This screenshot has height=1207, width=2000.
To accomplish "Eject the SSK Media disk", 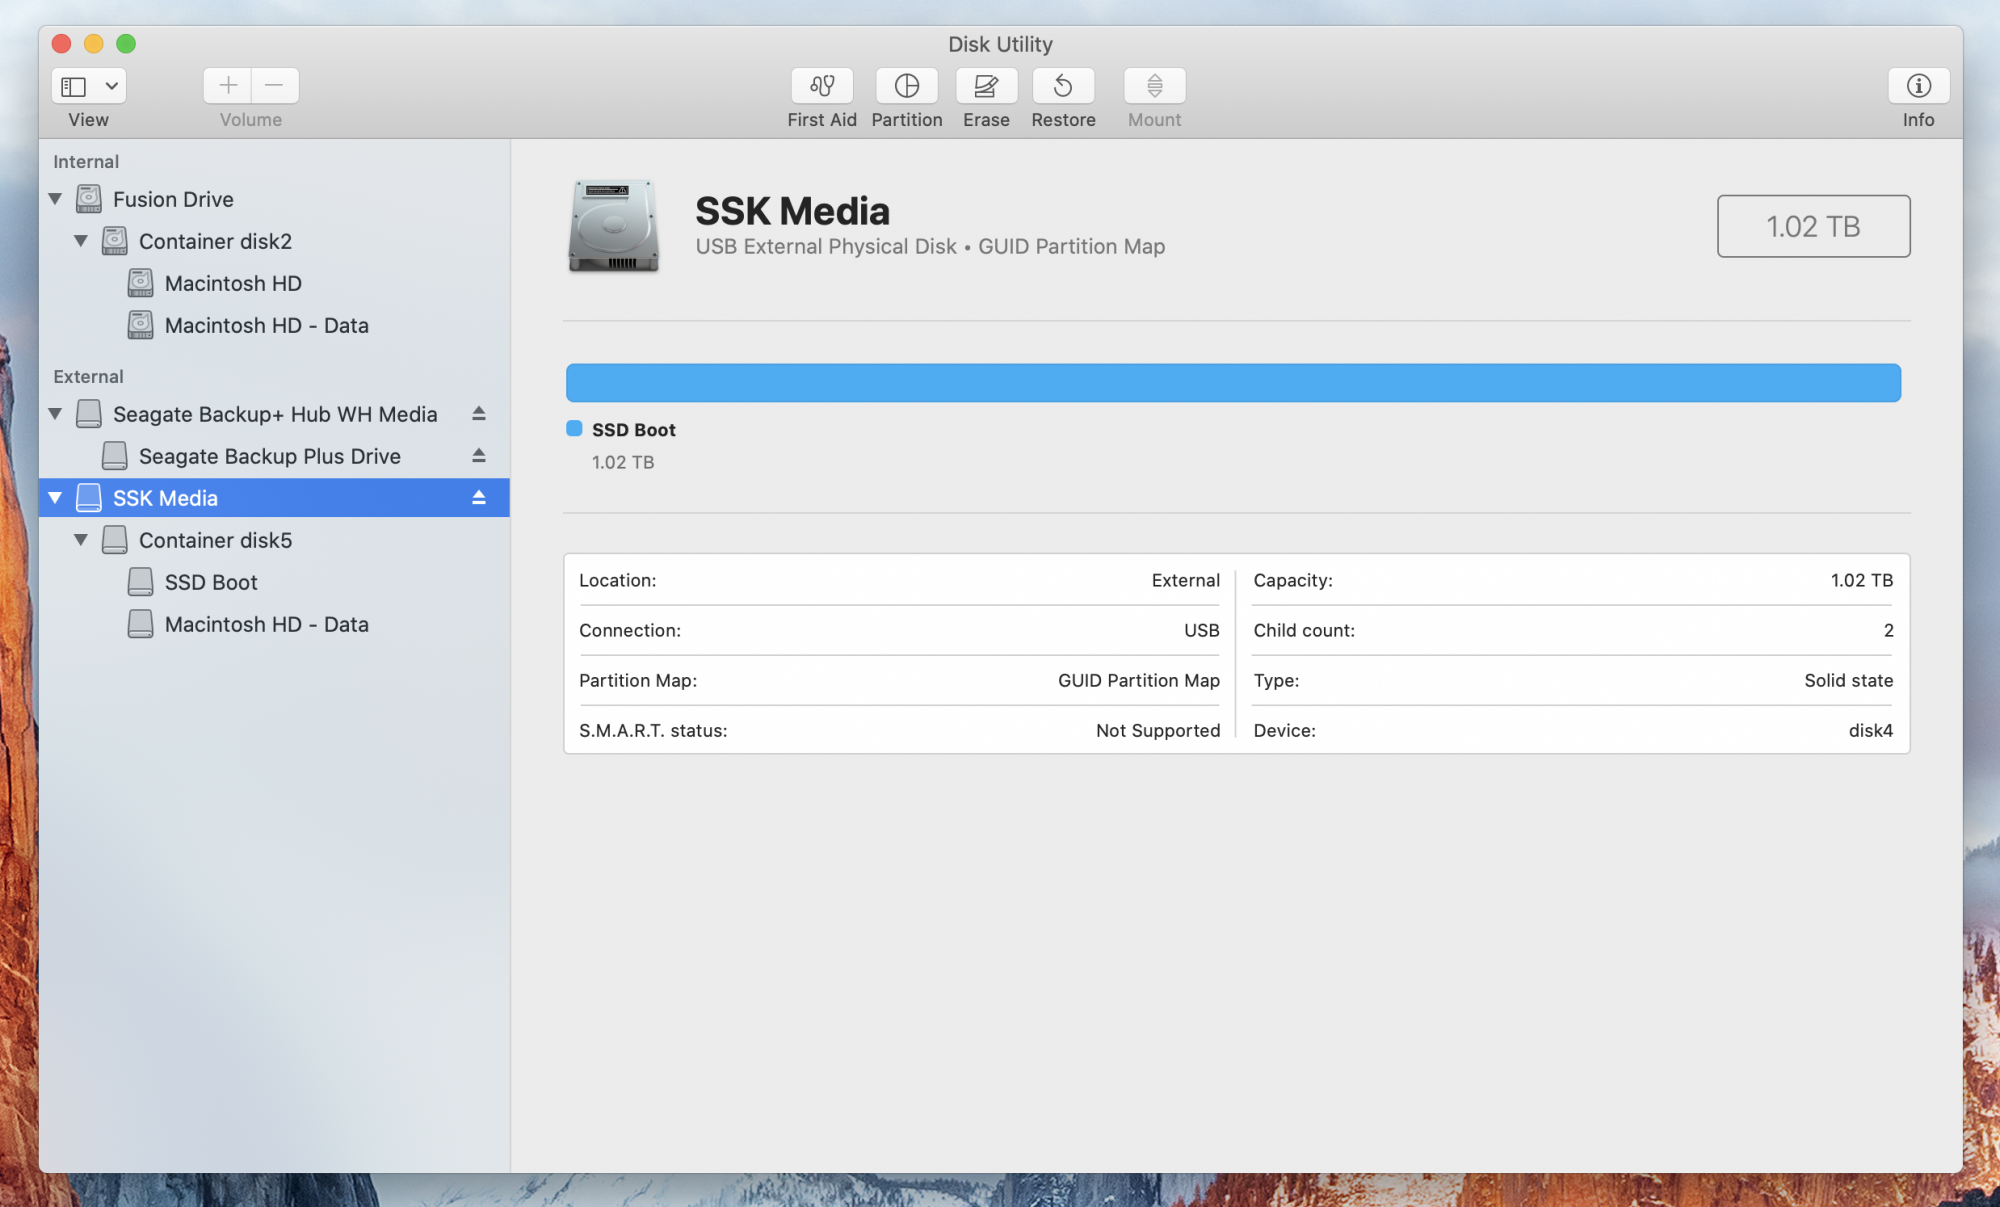I will coord(479,498).
